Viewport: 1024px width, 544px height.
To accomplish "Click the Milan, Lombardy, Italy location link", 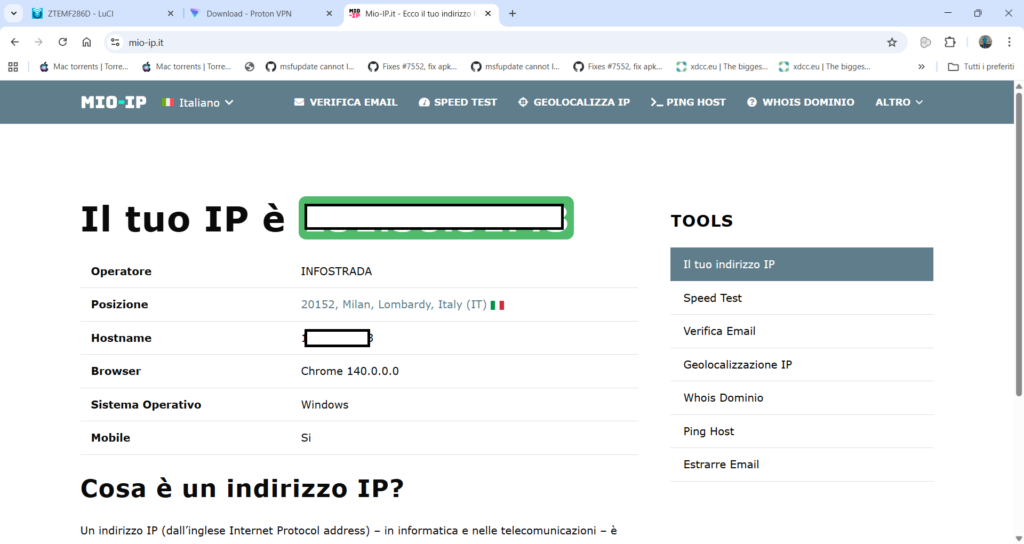I will coord(394,304).
